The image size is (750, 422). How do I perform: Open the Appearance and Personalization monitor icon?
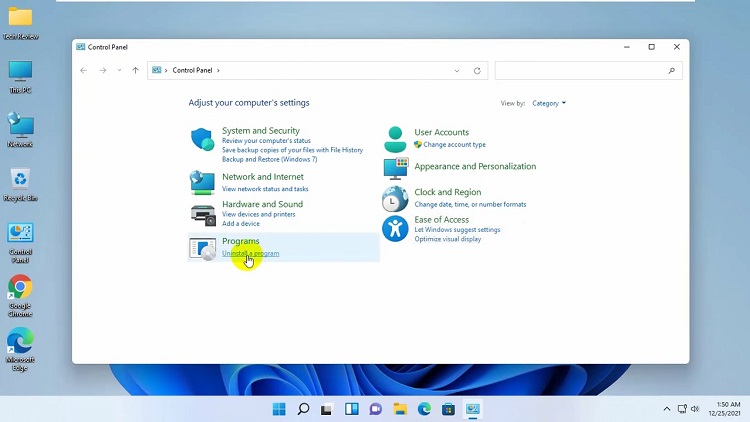396,168
